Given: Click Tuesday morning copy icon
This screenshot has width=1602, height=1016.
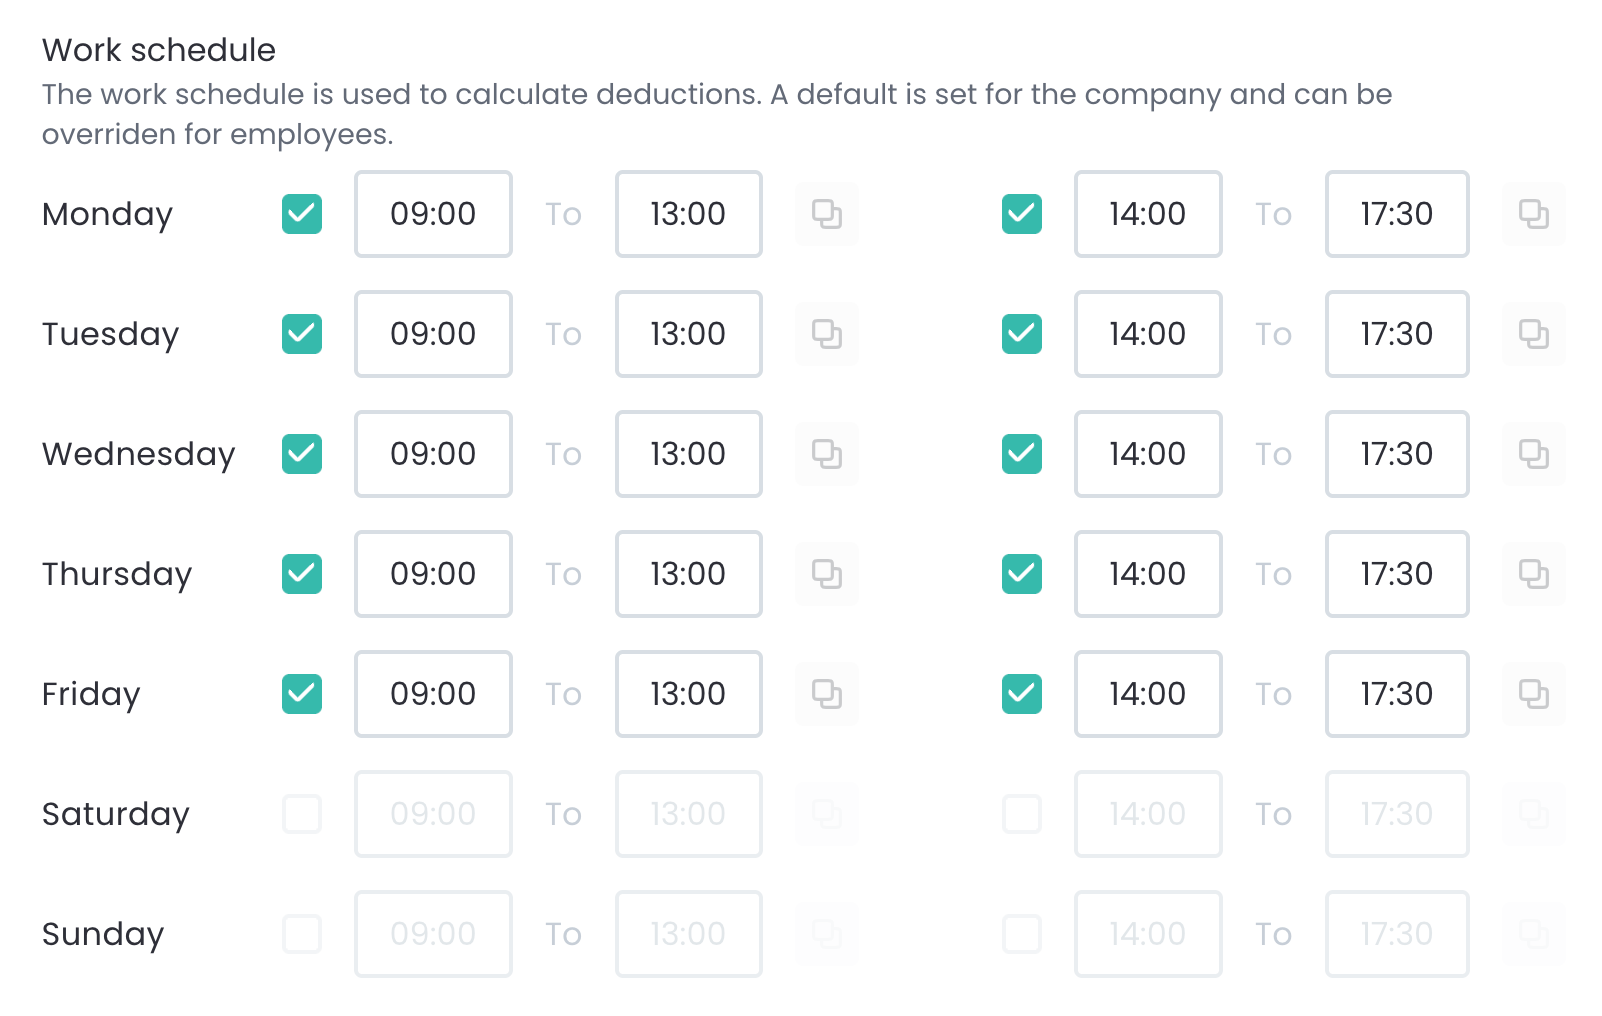Looking at the screenshot, I should 827,334.
